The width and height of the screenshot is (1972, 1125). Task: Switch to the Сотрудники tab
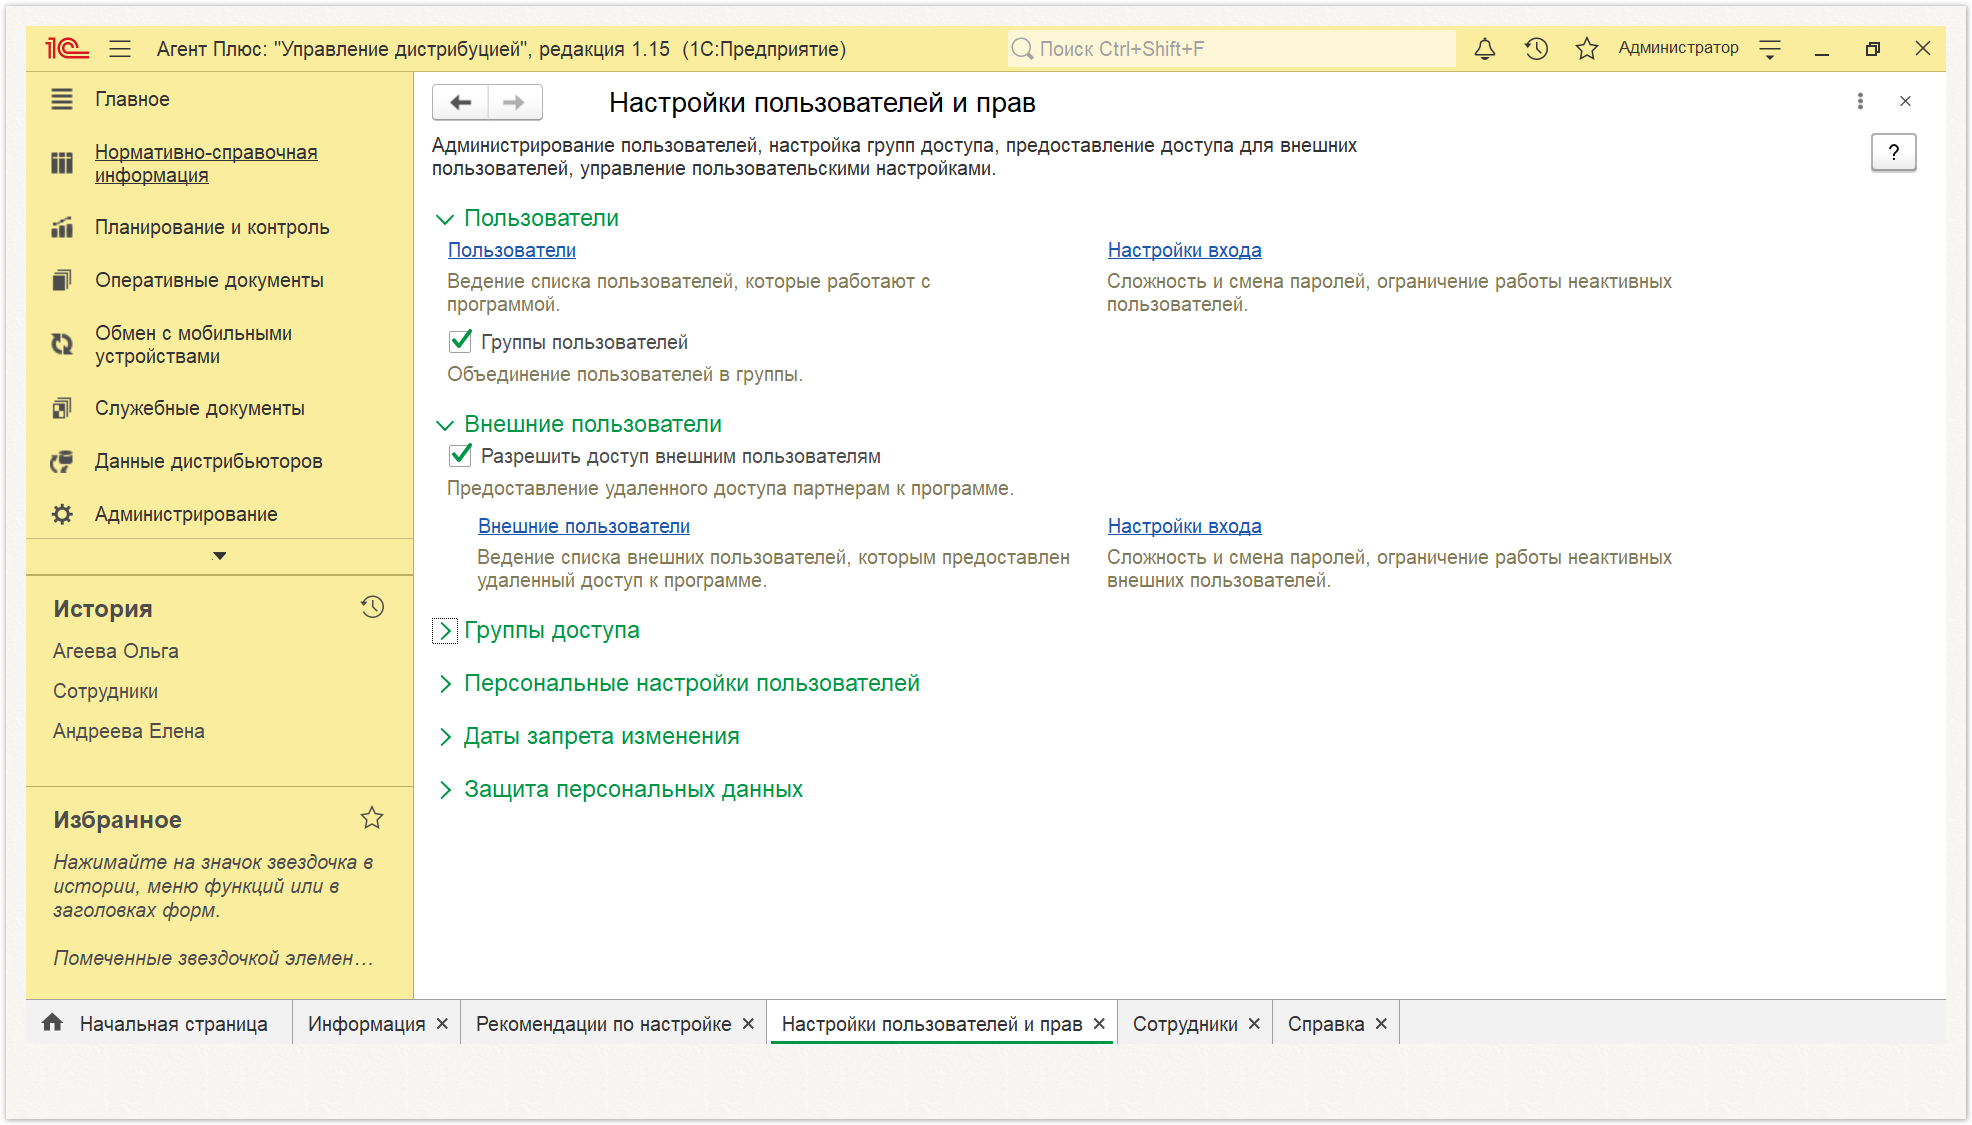1185,1024
